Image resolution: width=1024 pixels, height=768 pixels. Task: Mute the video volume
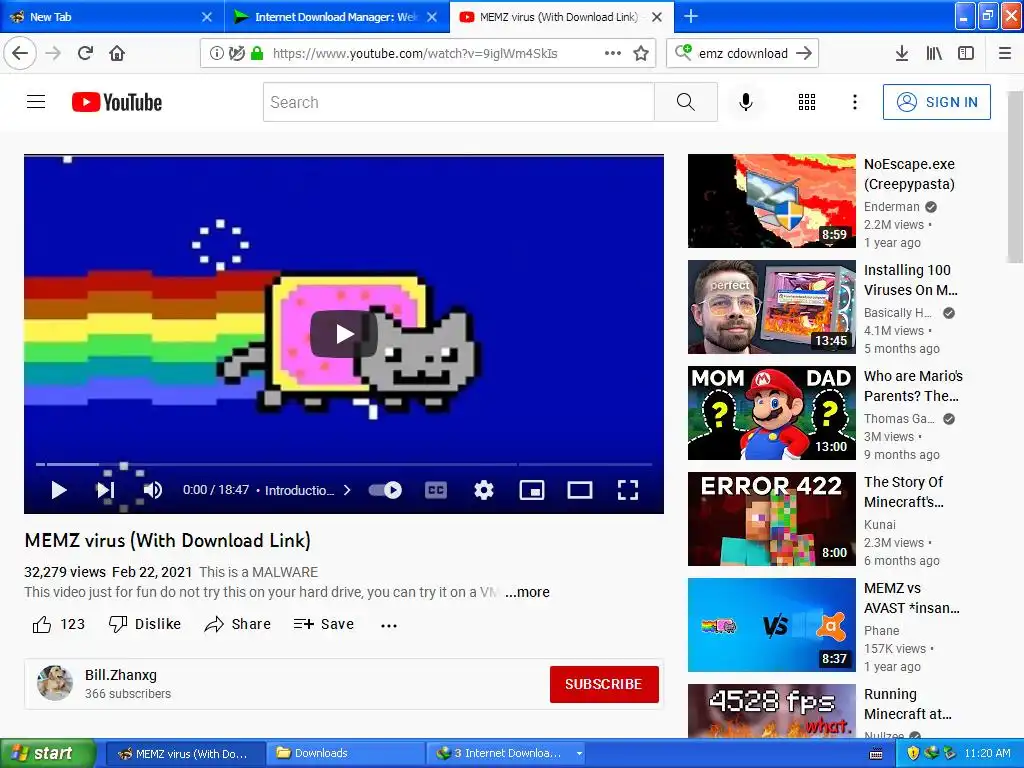point(153,490)
